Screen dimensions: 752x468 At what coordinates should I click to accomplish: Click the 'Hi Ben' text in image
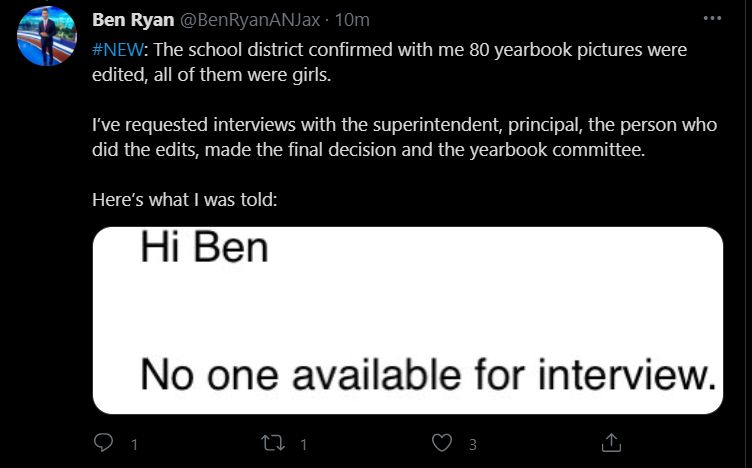pyautogui.click(x=204, y=247)
